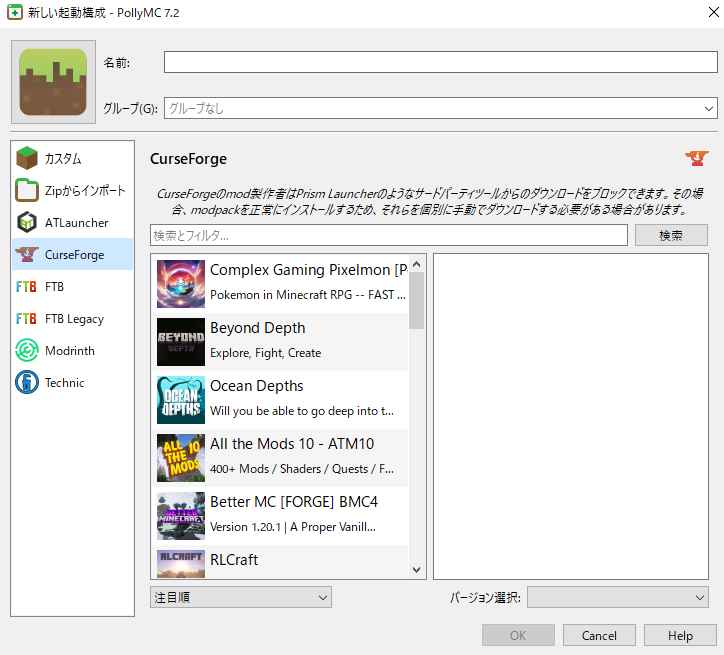Click the Zipからインポート folder icon

27,190
